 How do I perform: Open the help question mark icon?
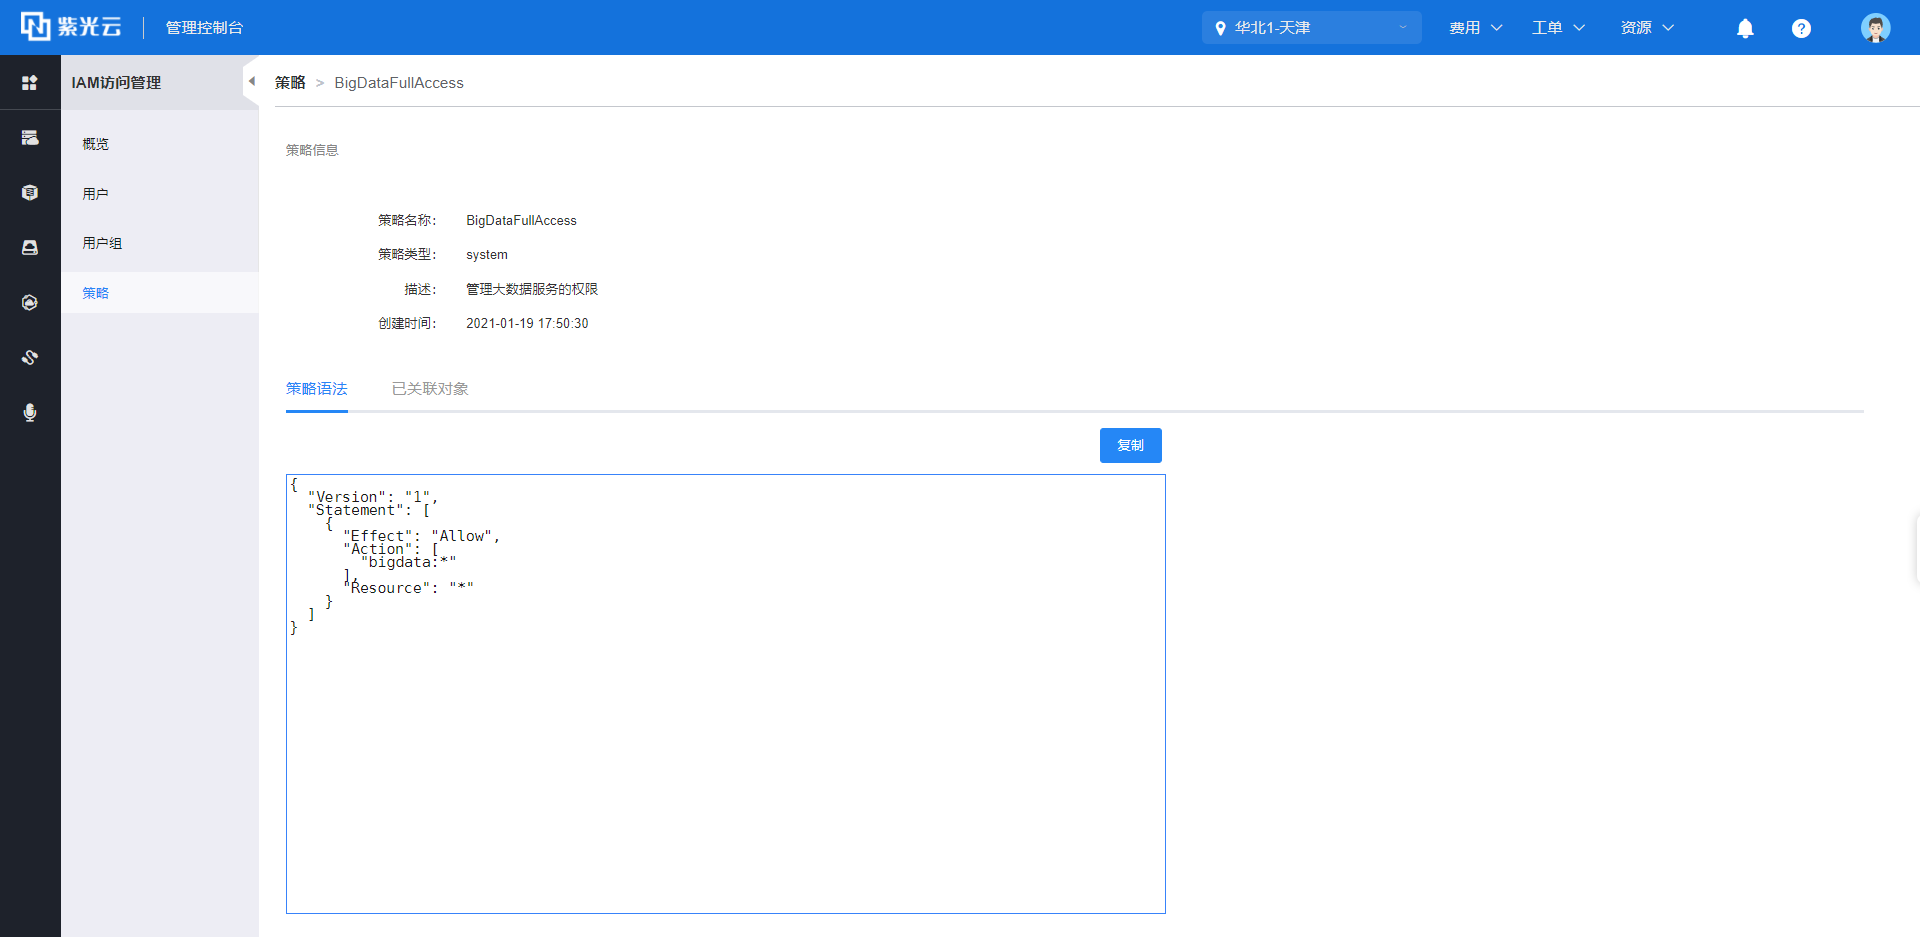click(x=1801, y=28)
